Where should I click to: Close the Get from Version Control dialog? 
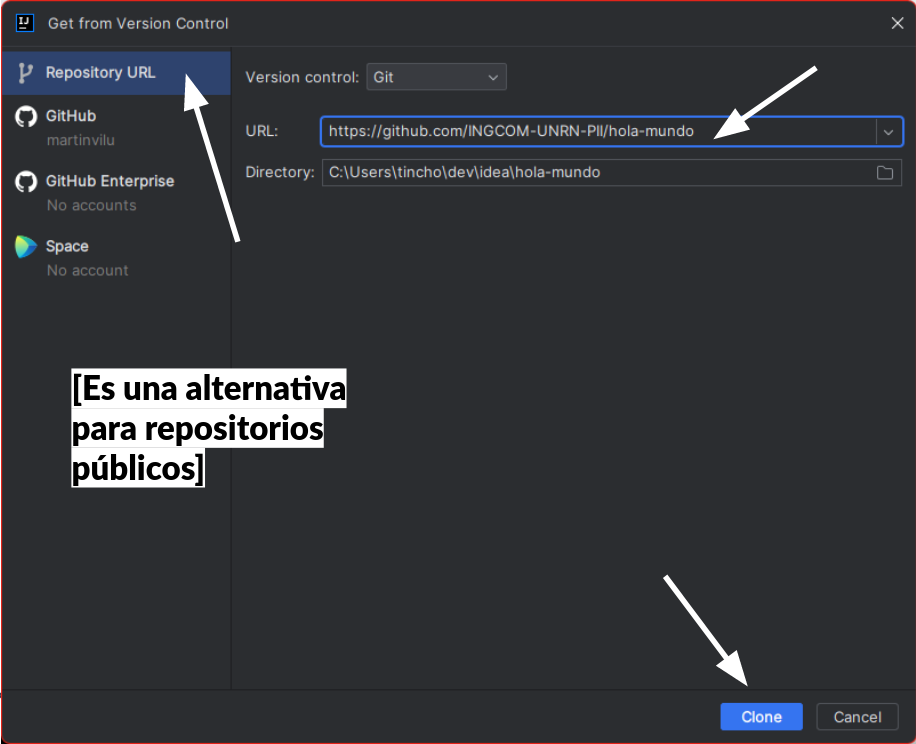896,23
